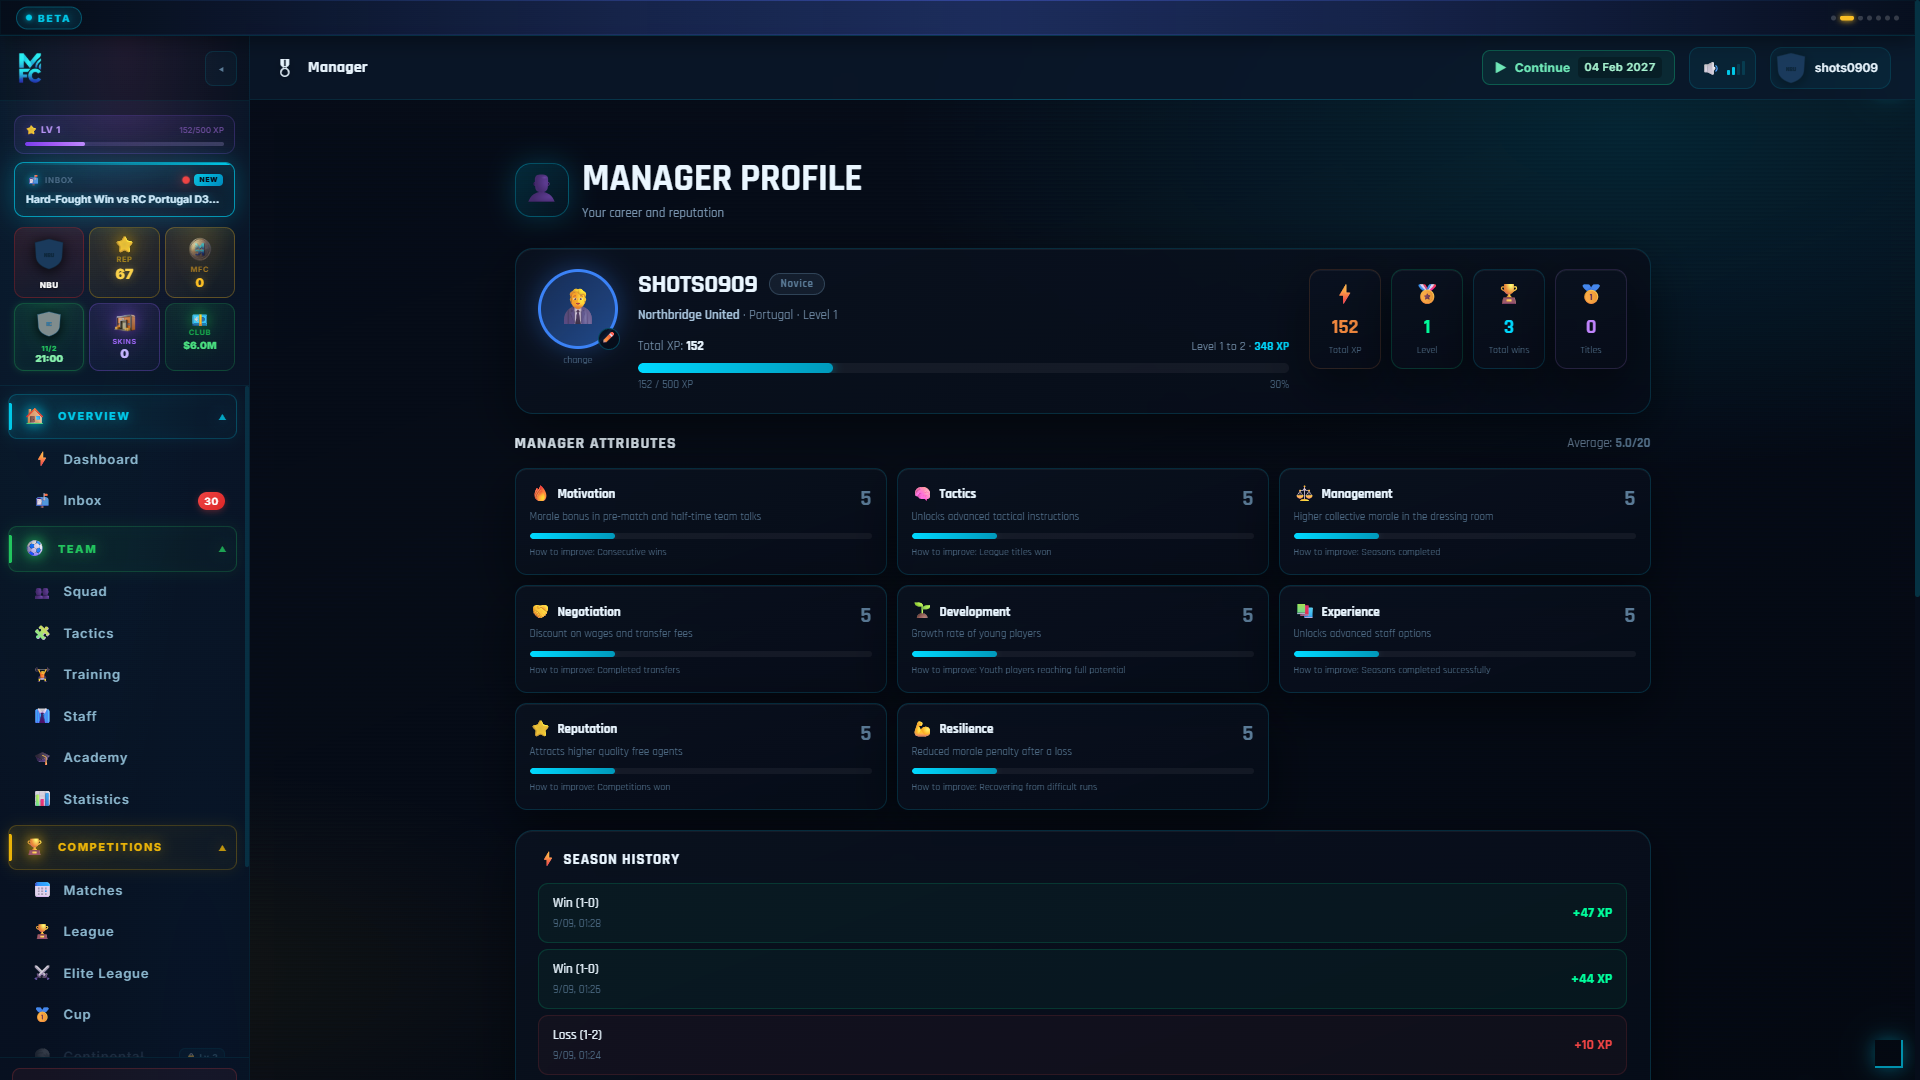The image size is (1920, 1080).
Task: Click the 3 Total wins trophy card
Action: 1509,319
